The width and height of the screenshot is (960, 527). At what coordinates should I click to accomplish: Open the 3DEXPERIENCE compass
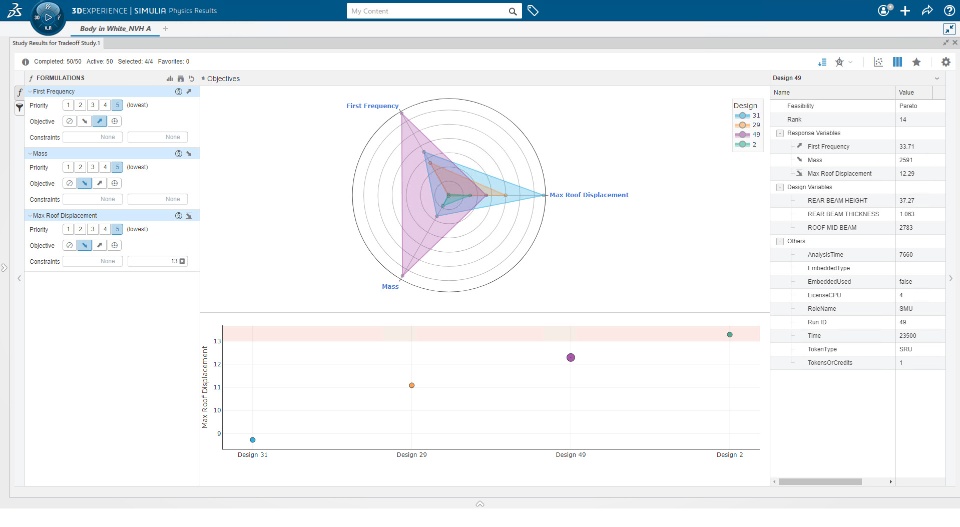point(47,17)
